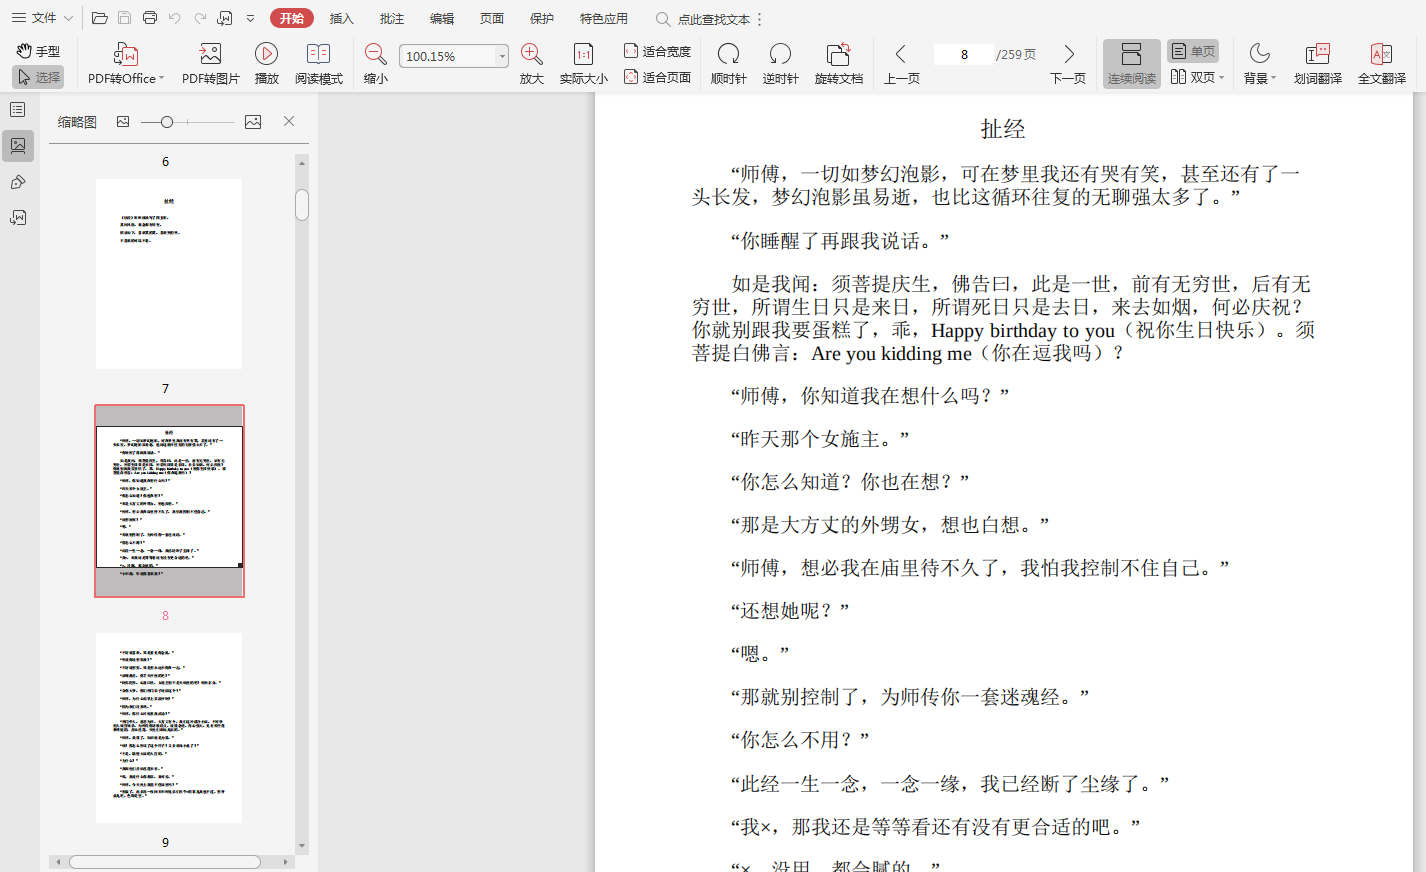The height and width of the screenshot is (872, 1426).
Task: Click the redo arrow icon
Action: pyautogui.click(x=200, y=18)
